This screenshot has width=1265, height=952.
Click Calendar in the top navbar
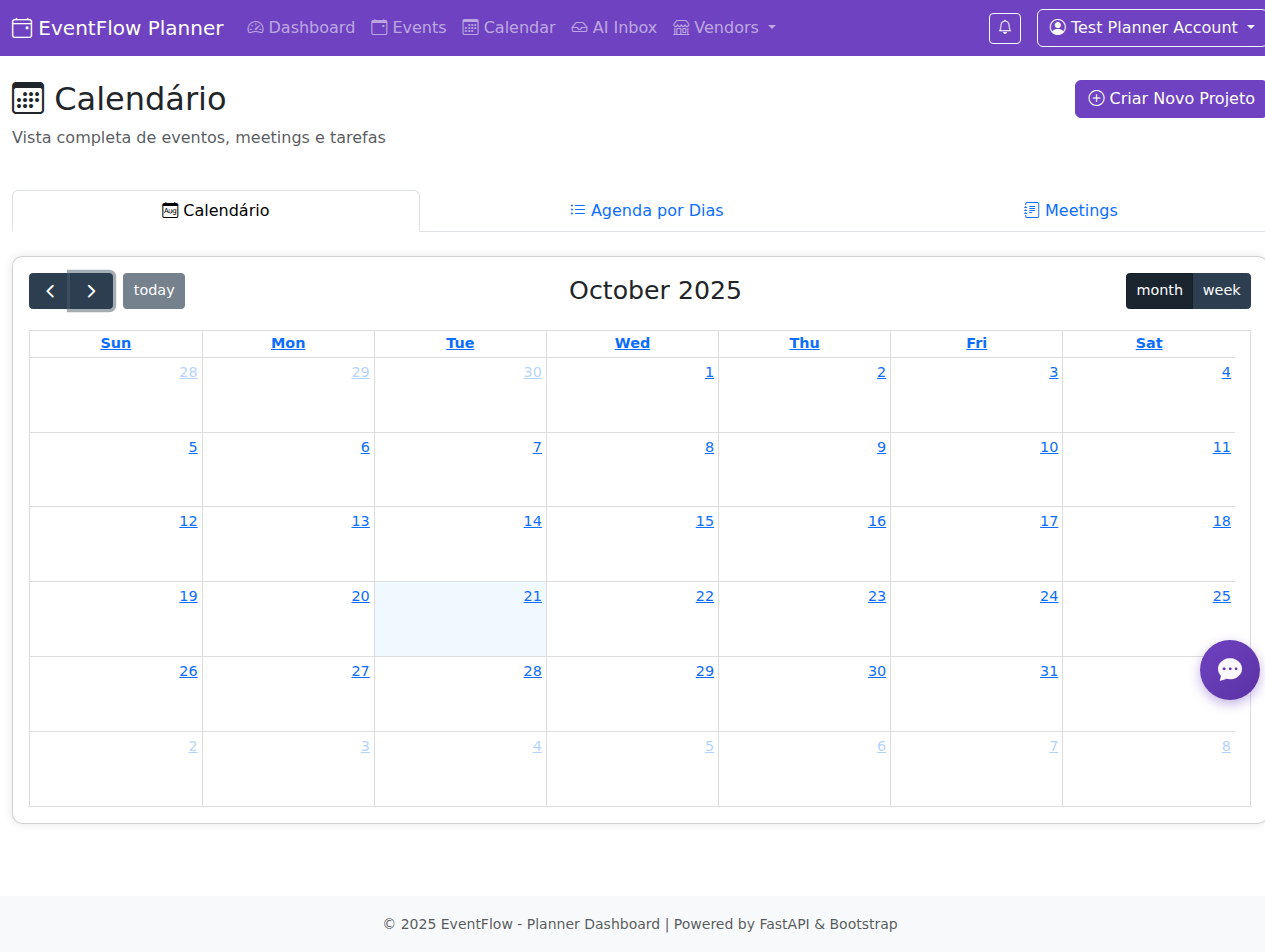pos(508,28)
